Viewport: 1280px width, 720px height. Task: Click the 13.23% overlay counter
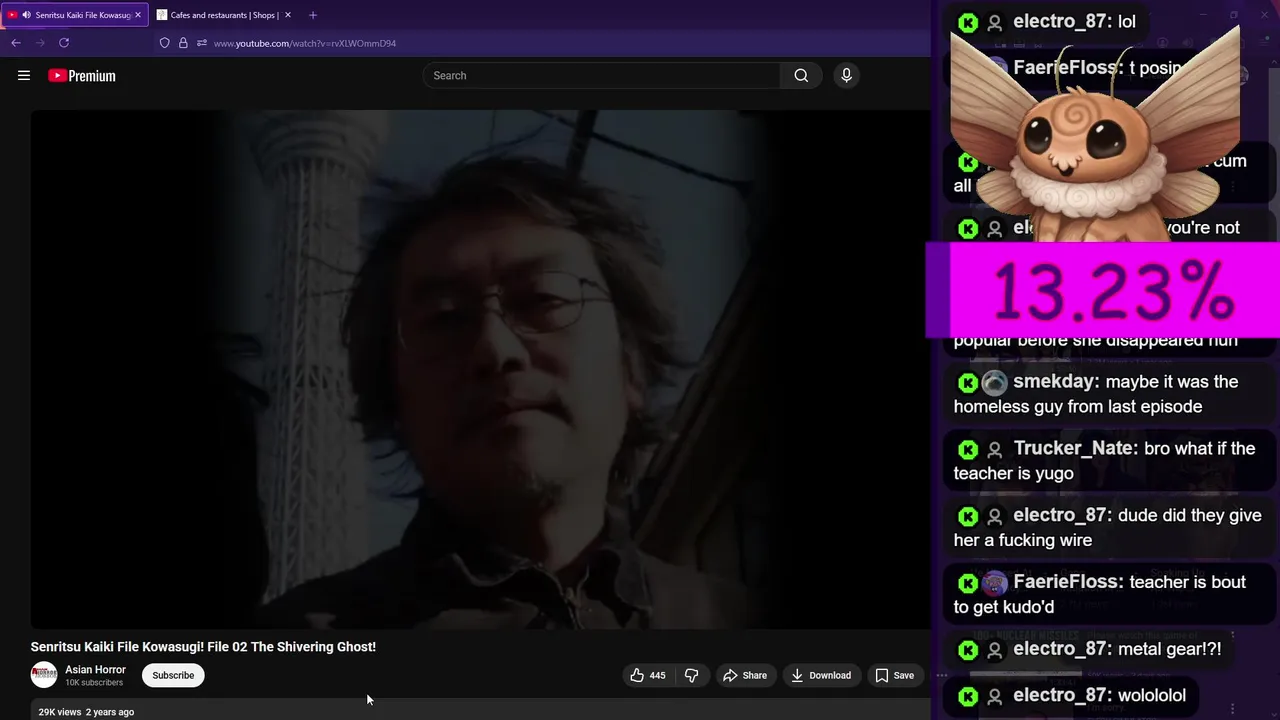(x=1103, y=291)
